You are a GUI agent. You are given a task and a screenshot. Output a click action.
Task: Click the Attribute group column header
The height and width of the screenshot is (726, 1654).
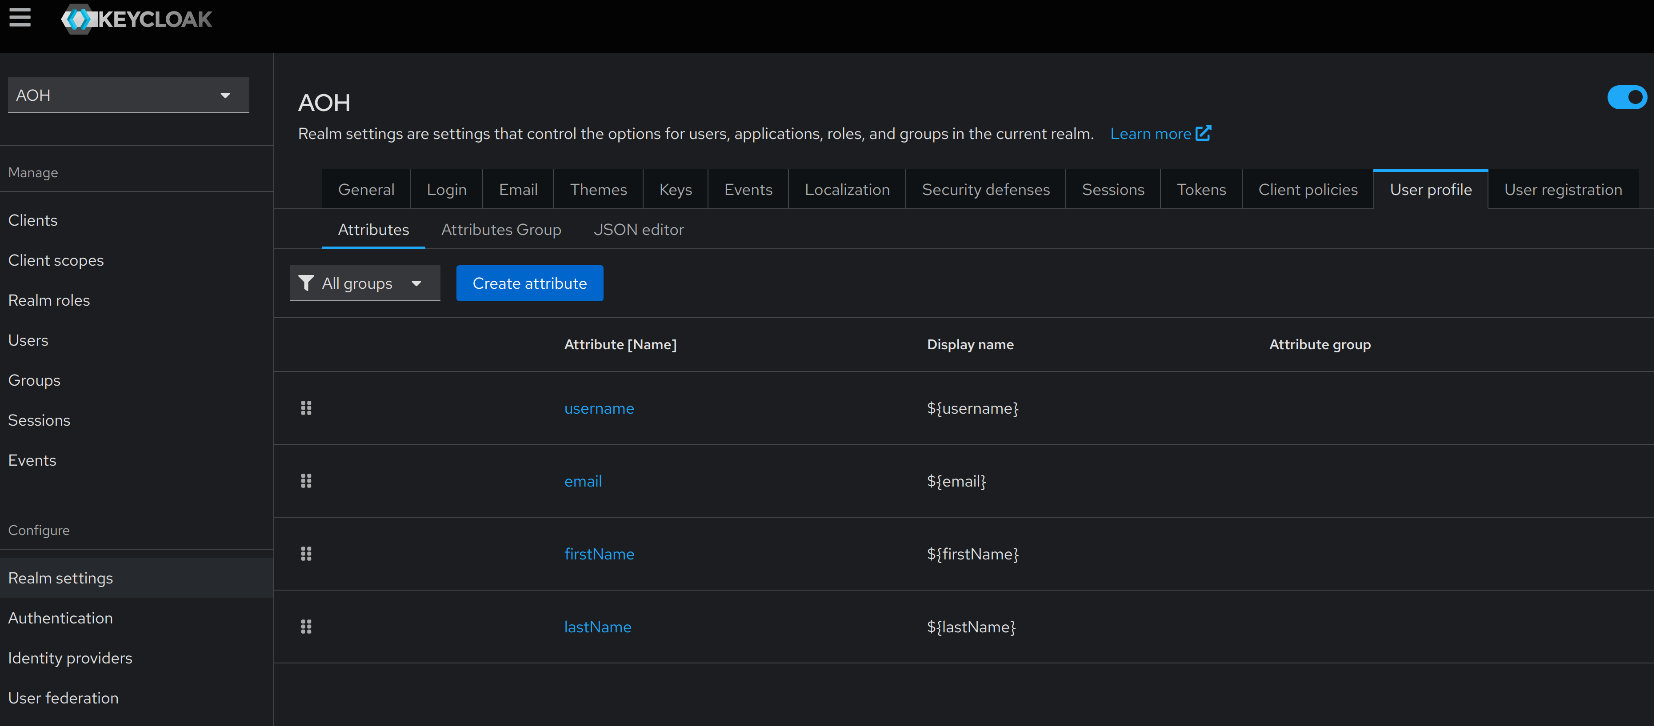(1320, 344)
